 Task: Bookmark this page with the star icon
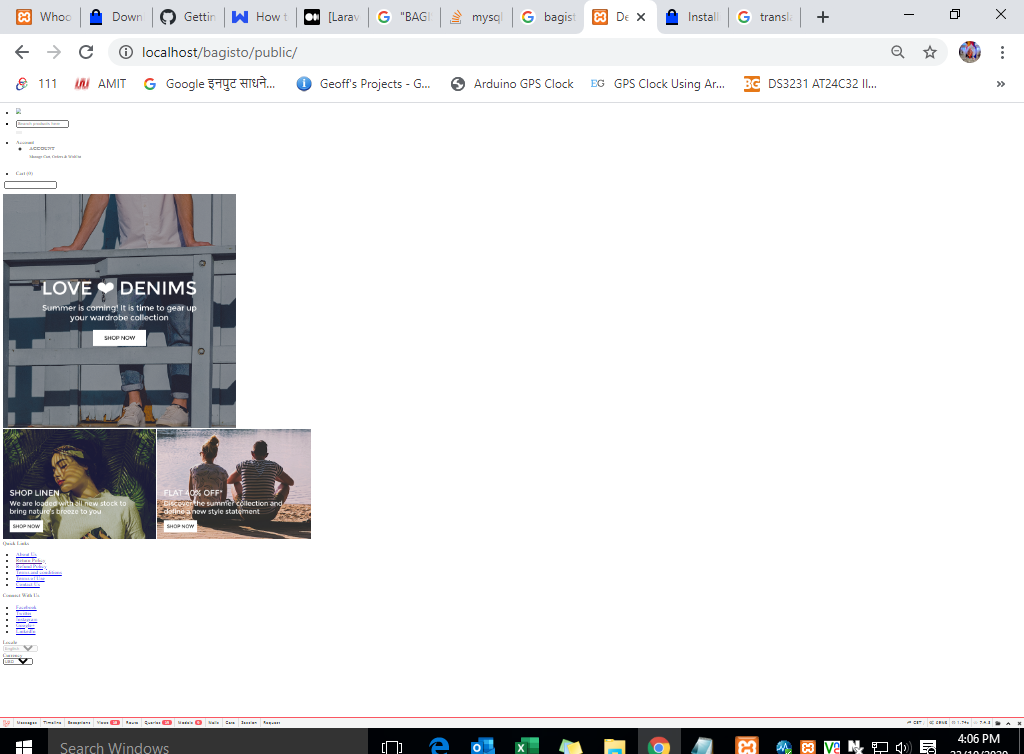click(x=930, y=52)
